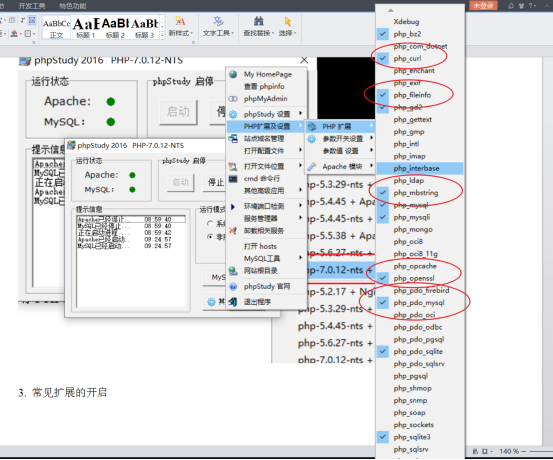Select highlighted php-7.0.12-nts version row

point(340,270)
